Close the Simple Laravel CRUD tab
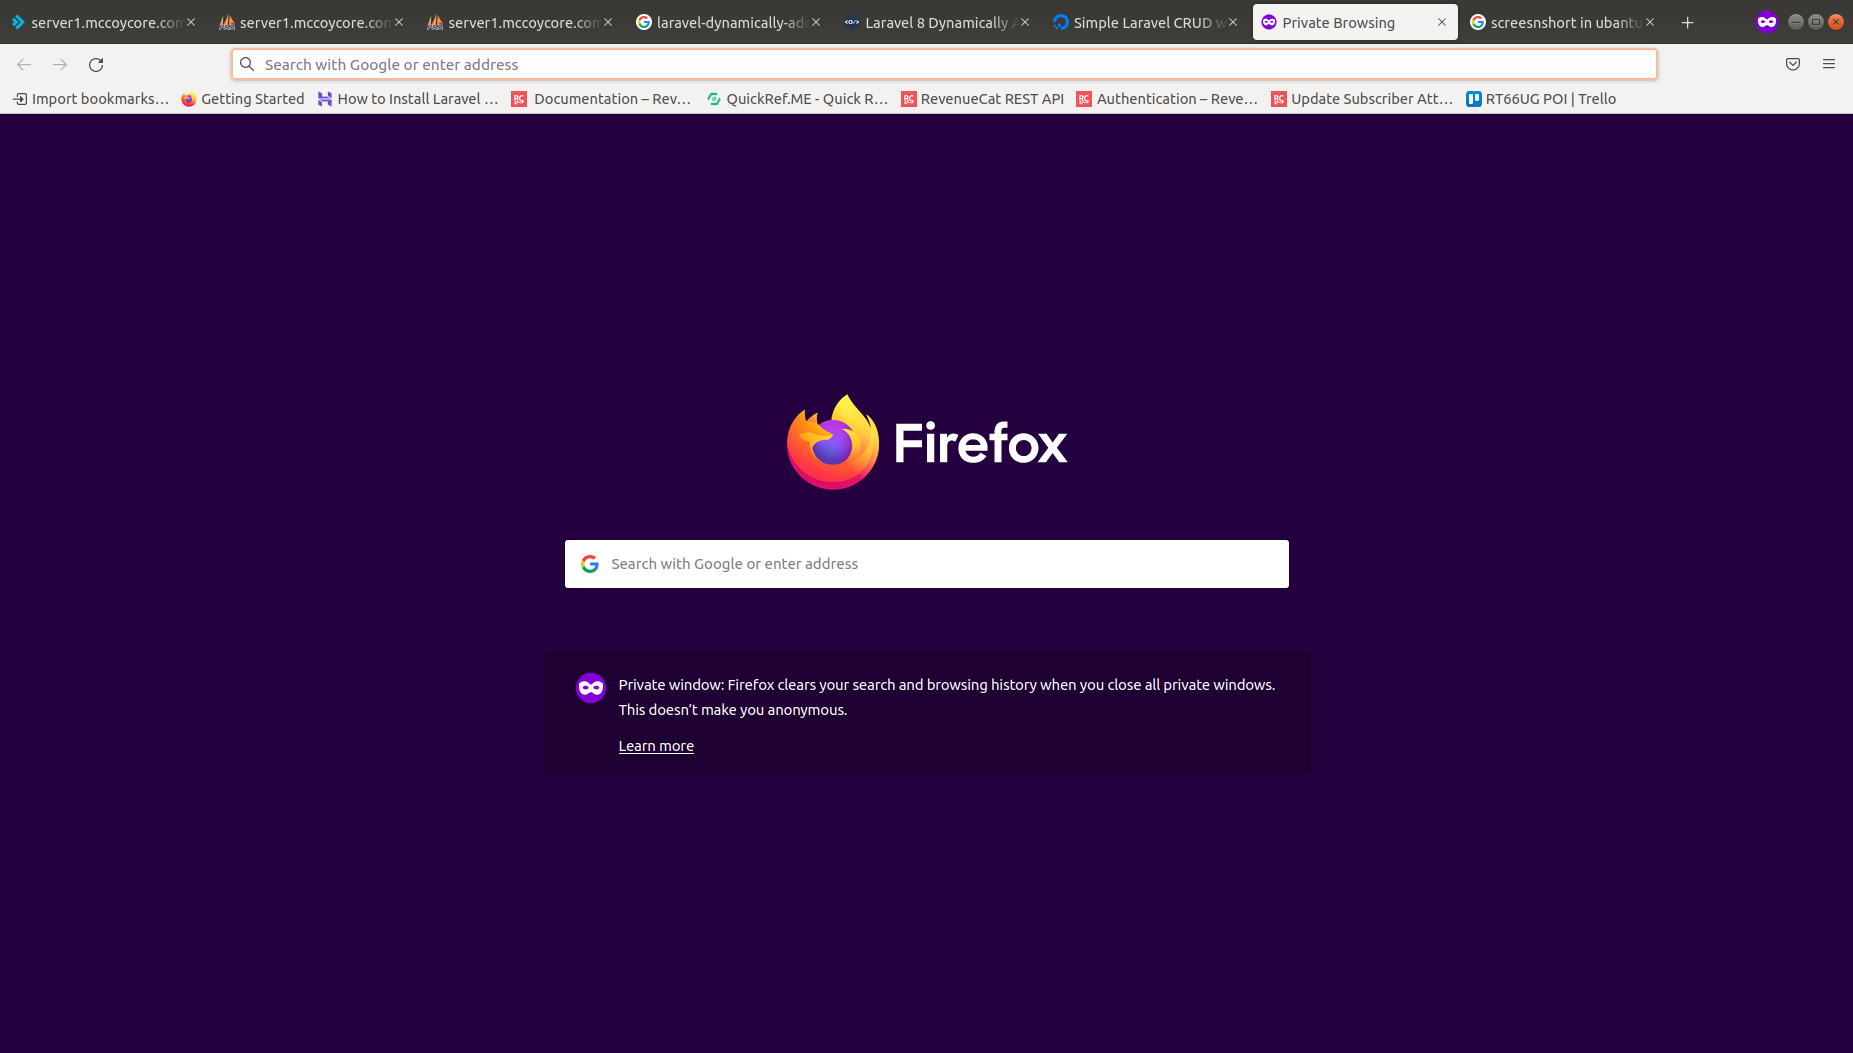Image resolution: width=1853 pixels, height=1053 pixels. (1232, 23)
